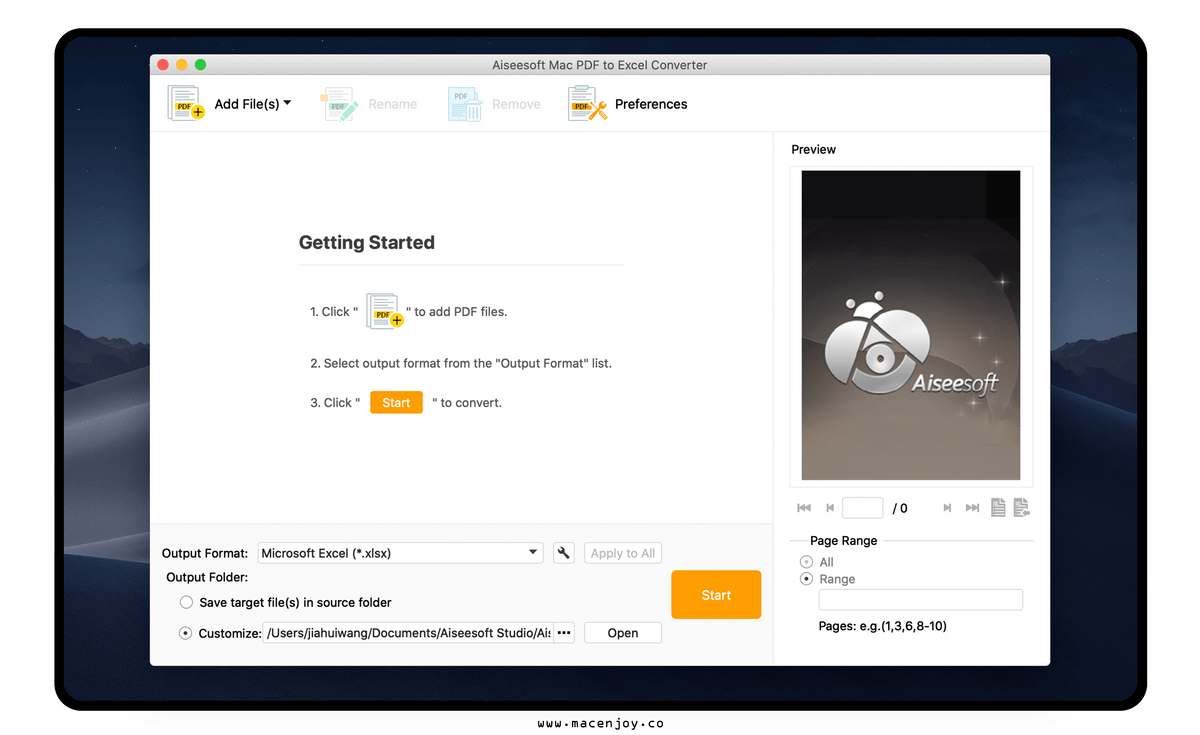Click the PDF add icon in step 1
Image resolution: width=1200 pixels, height=735 pixels.
coord(385,311)
